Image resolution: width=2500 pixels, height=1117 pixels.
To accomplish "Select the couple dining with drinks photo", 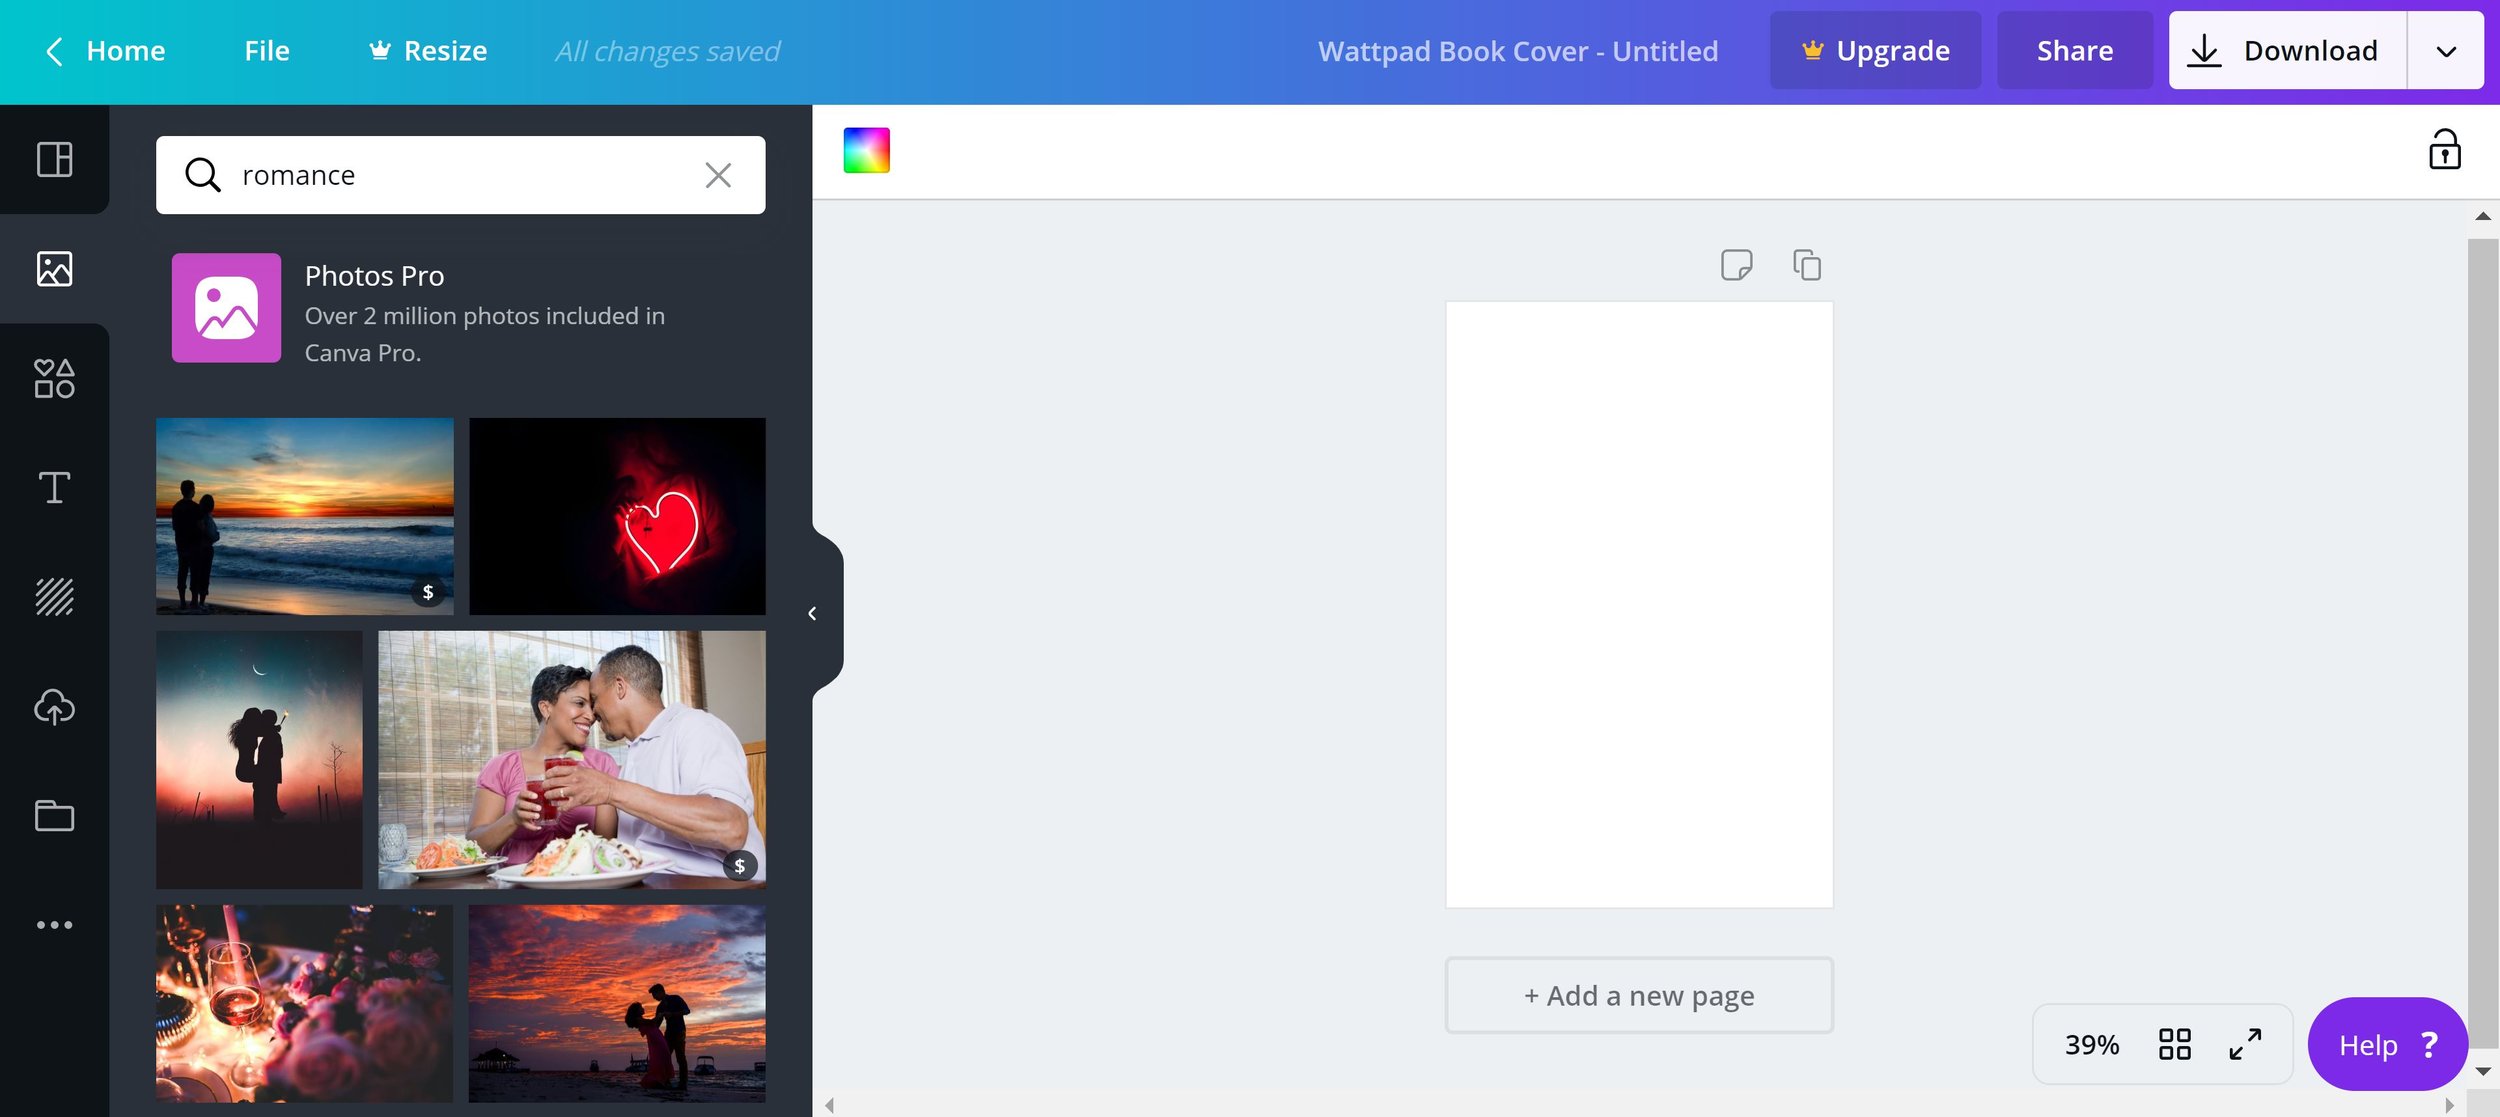I will pyautogui.click(x=572, y=760).
